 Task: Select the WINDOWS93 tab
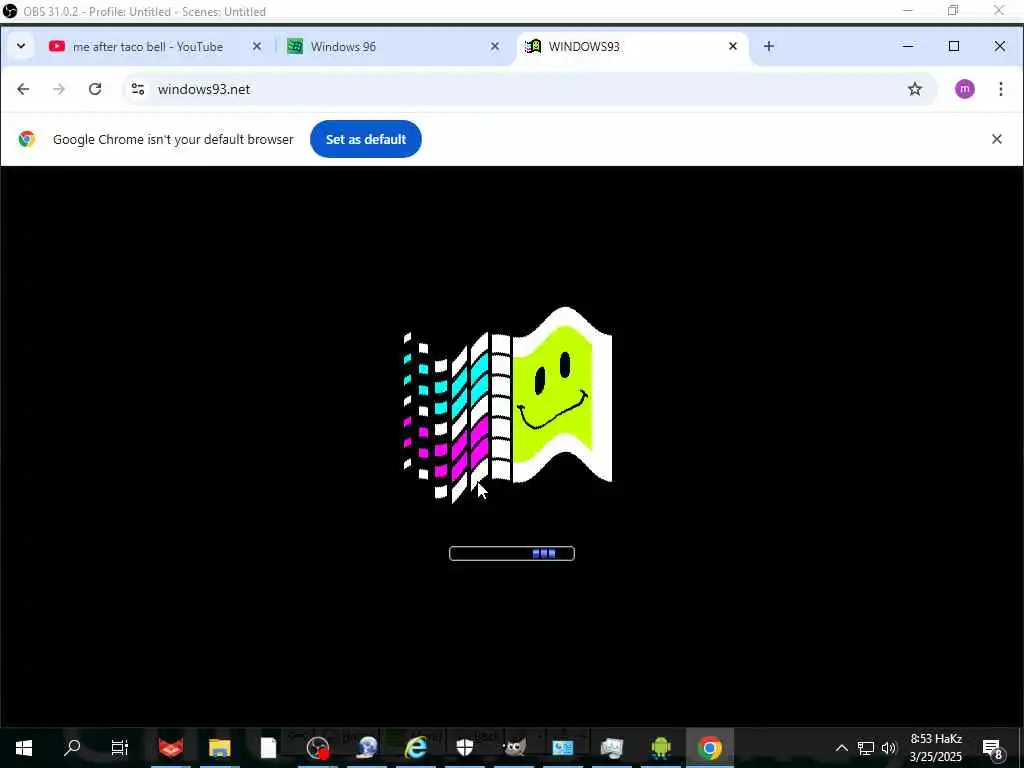coord(632,46)
